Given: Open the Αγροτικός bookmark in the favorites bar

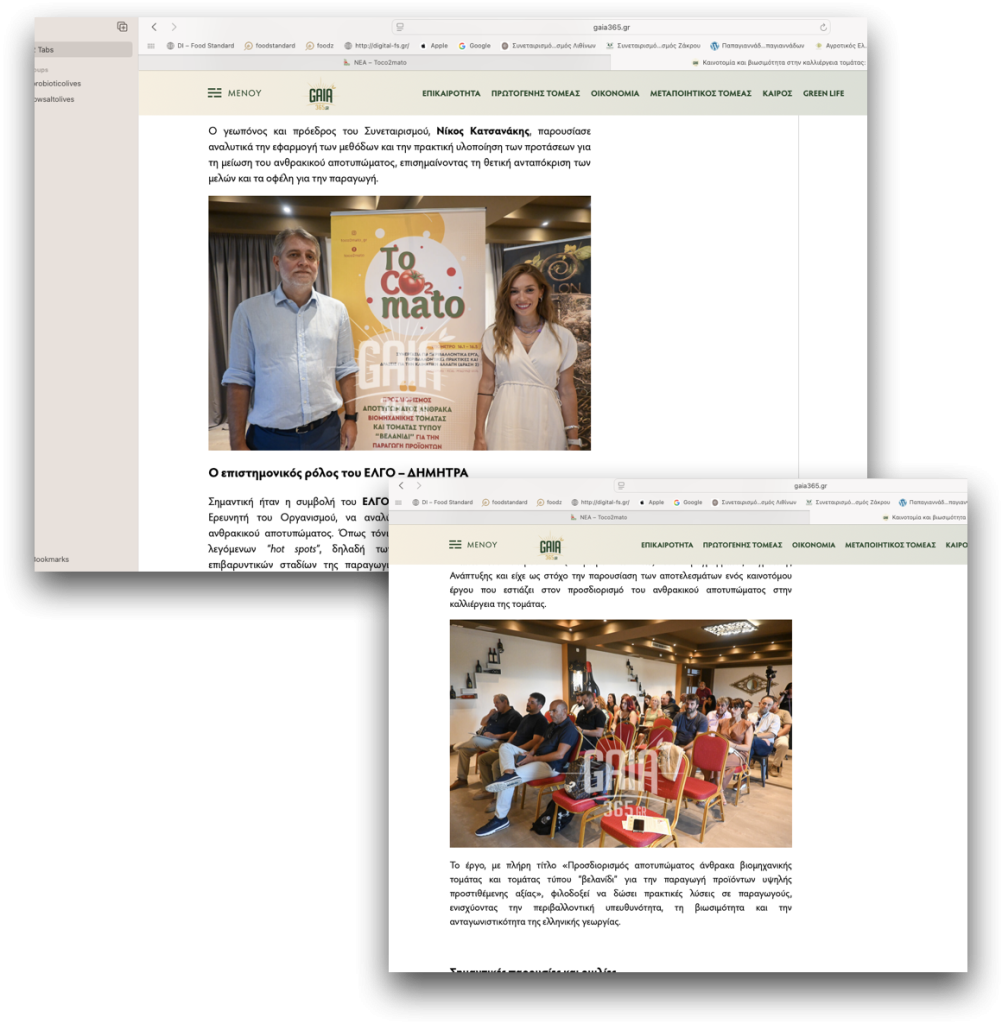Looking at the screenshot, I should pyautogui.click(x=840, y=45).
